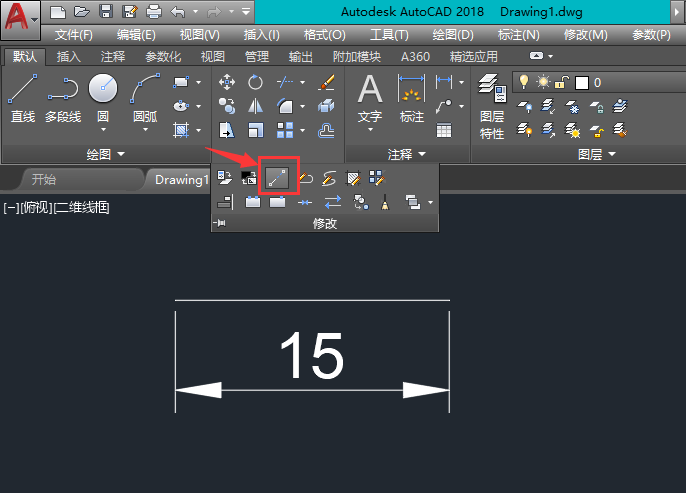Select the Mirror tool icon
686x493 pixels.
click(x=255, y=106)
